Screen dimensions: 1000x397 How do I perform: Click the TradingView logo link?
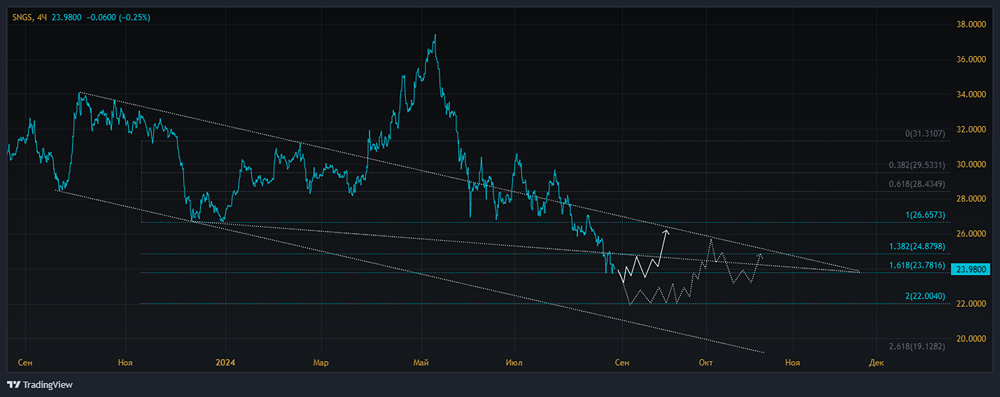(x=40, y=385)
